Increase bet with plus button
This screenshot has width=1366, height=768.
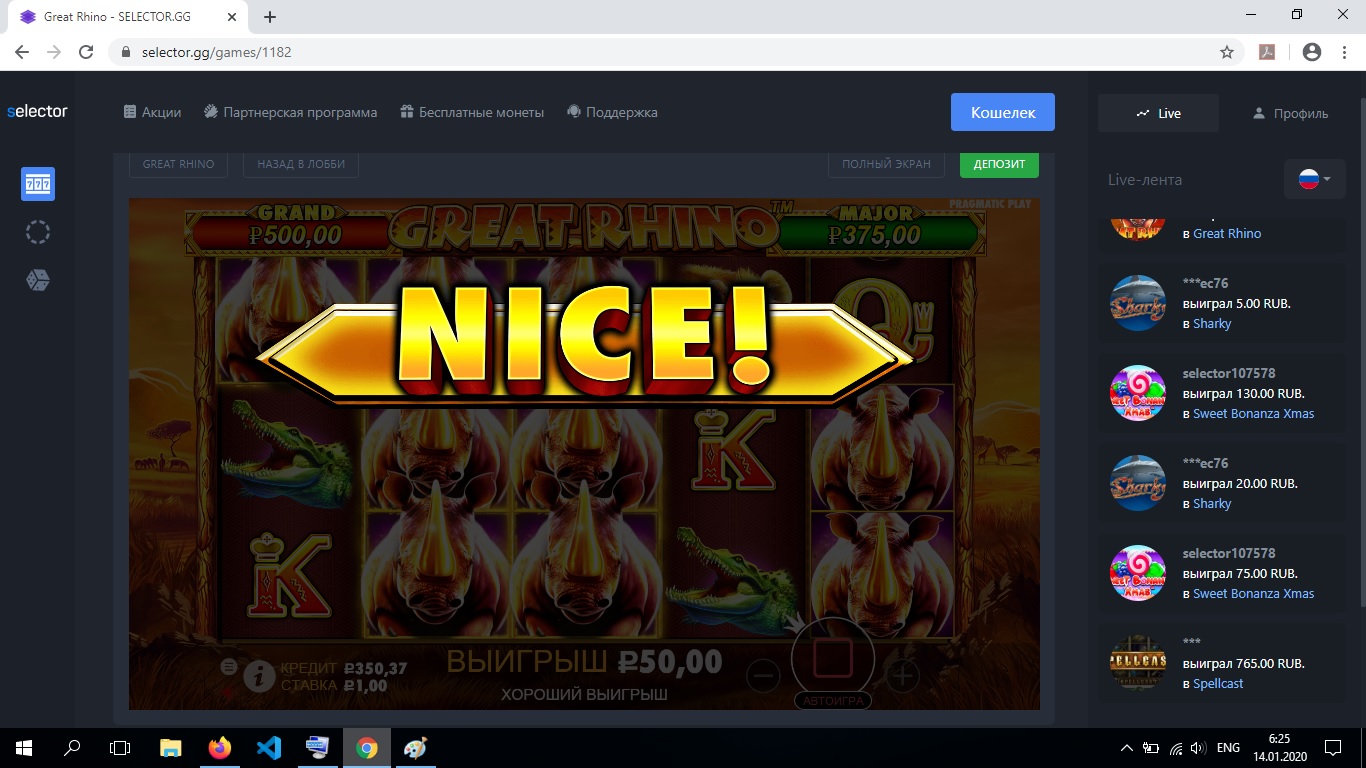pyautogui.click(x=902, y=677)
